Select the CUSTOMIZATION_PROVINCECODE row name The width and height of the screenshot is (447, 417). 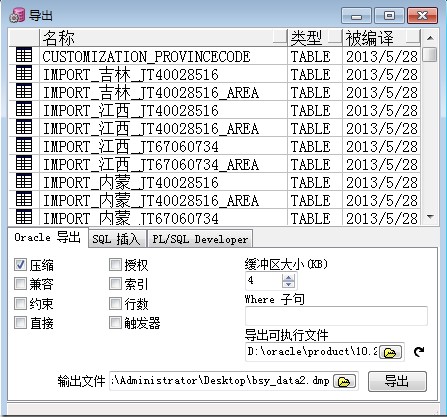click(146, 56)
